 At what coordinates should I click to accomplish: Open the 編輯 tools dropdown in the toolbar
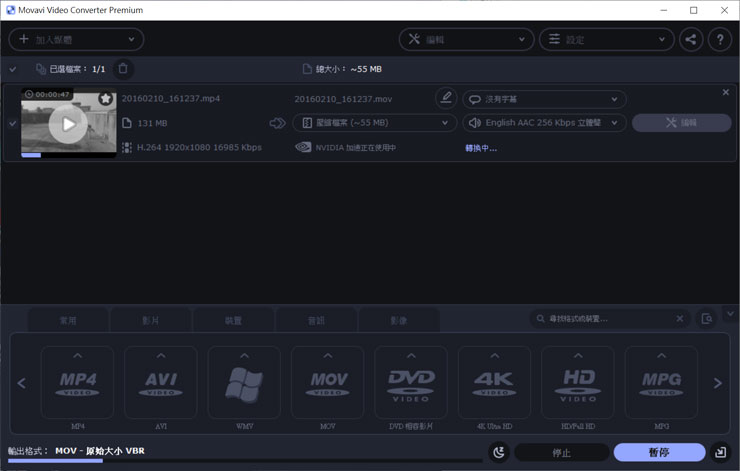click(466, 40)
